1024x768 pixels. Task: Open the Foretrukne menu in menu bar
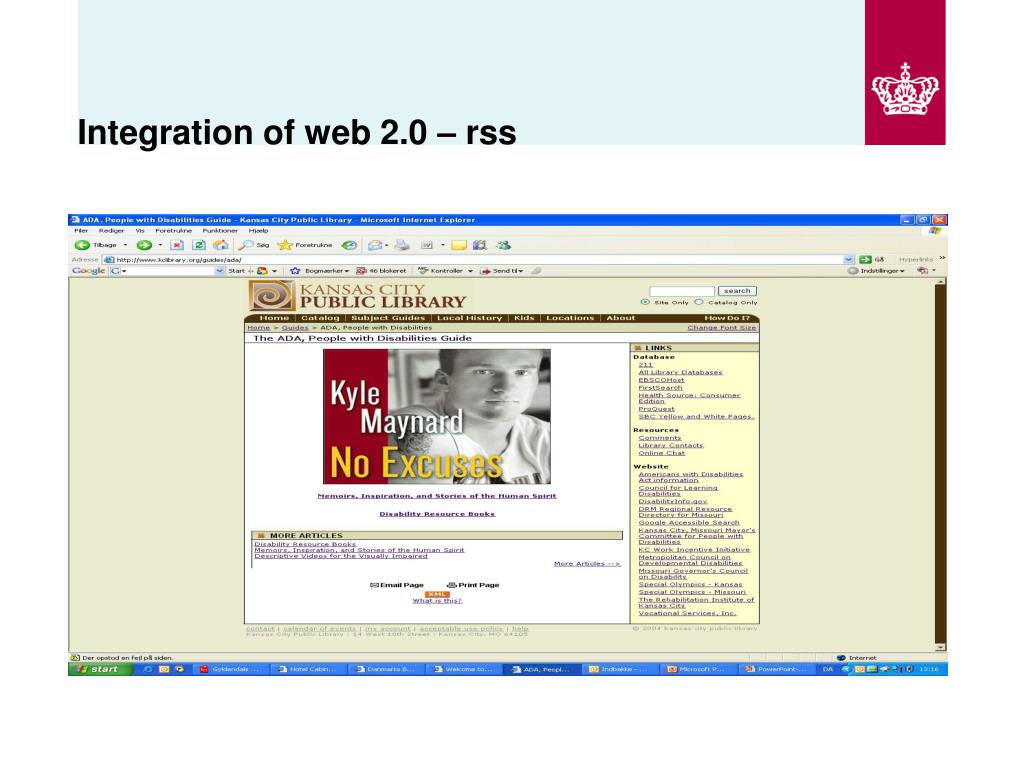(174, 231)
